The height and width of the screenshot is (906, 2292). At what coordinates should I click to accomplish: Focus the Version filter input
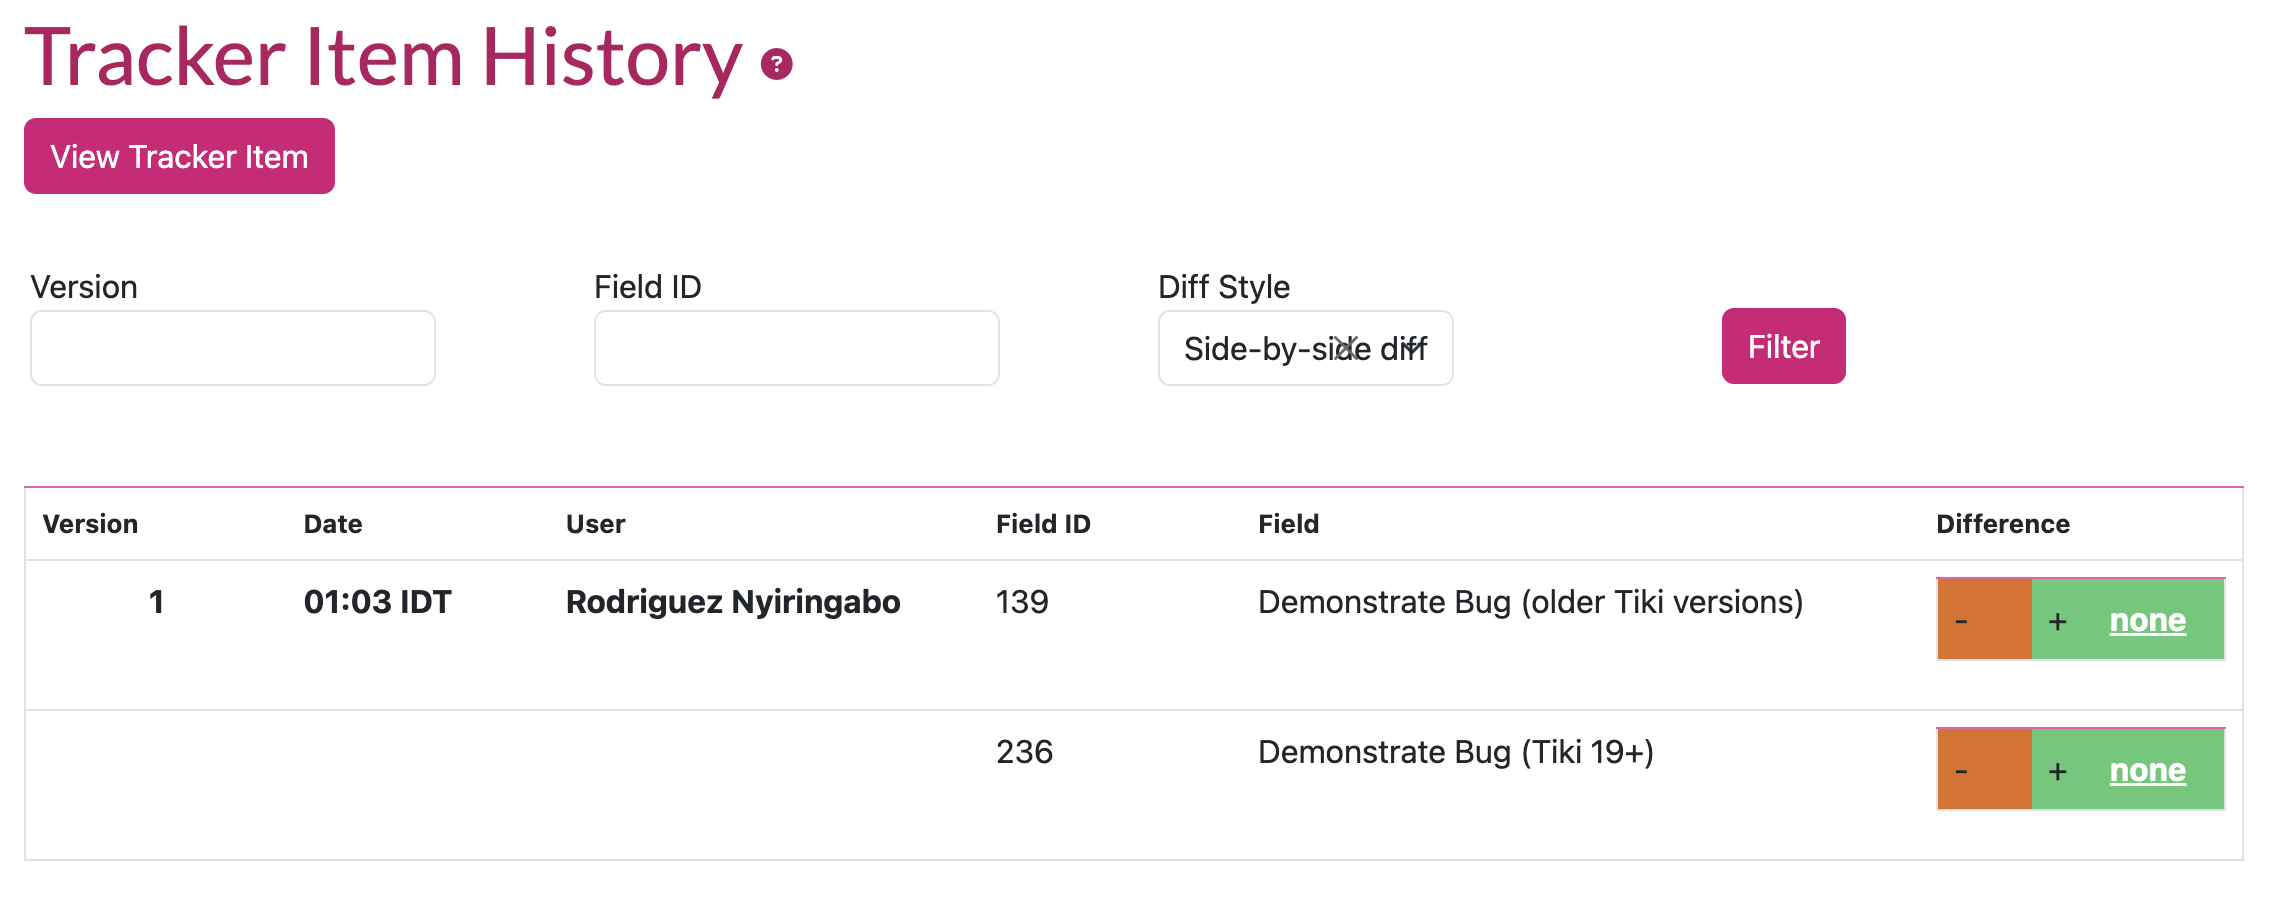coord(233,348)
